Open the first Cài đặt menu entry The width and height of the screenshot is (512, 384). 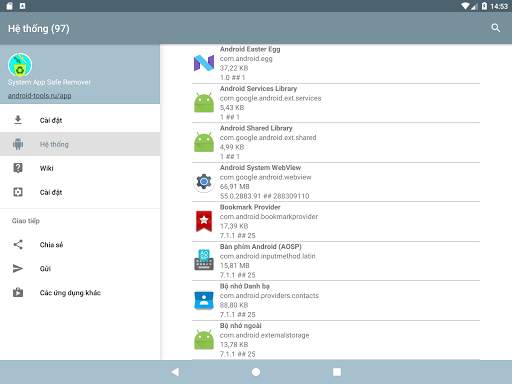pyautogui.click(x=80, y=120)
